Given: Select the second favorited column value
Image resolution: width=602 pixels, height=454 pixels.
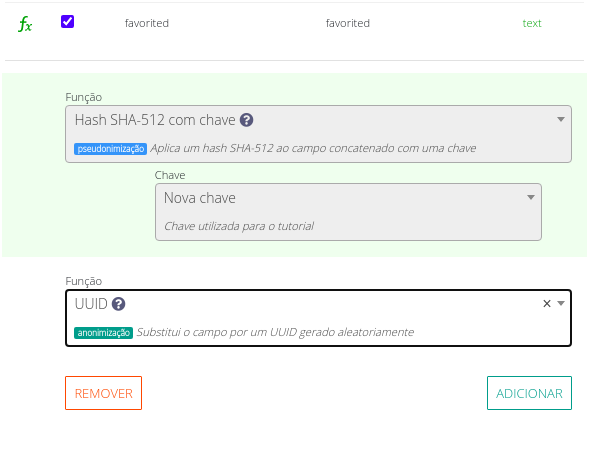Looking at the screenshot, I should point(347,23).
